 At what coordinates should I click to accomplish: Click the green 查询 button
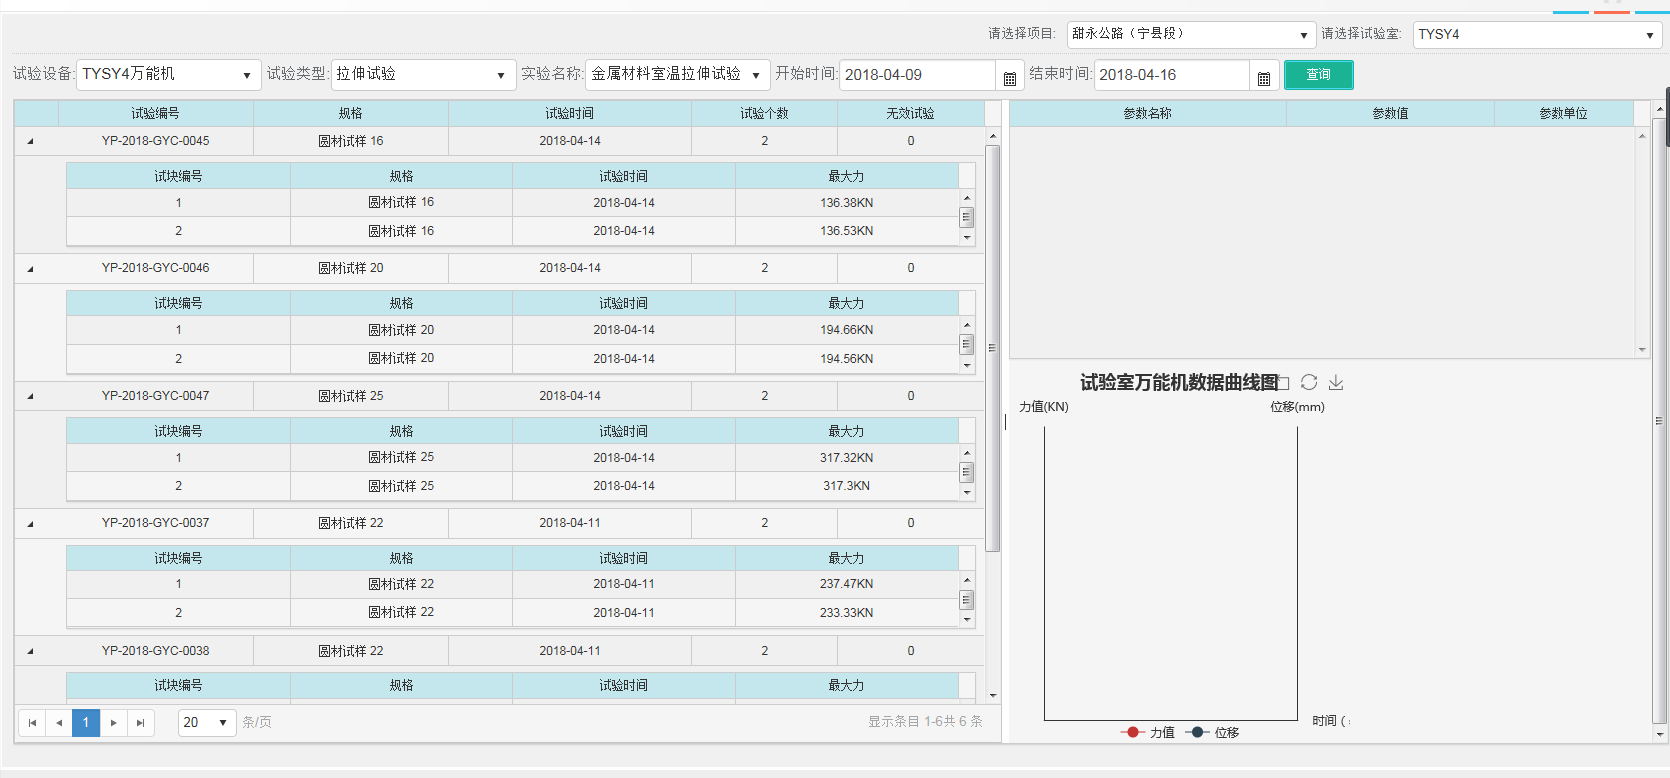pyautogui.click(x=1318, y=75)
